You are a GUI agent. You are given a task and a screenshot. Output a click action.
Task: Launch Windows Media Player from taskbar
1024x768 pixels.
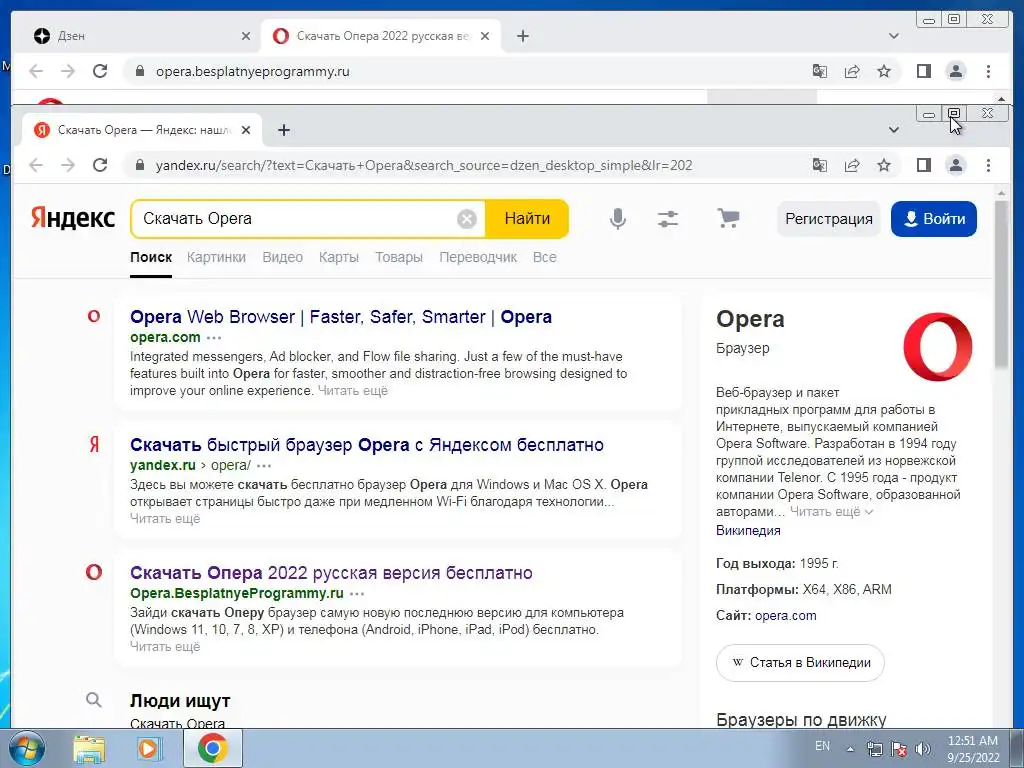(x=150, y=748)
